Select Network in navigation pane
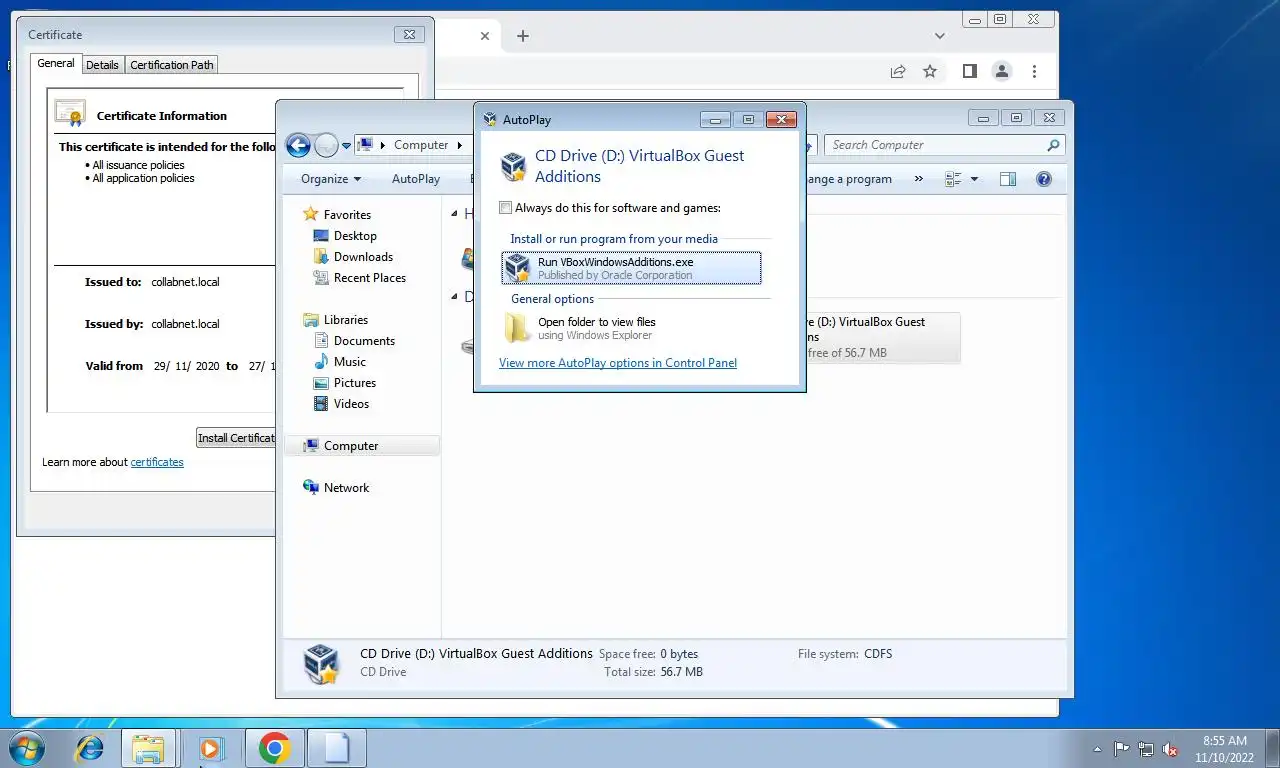The width and height of the screenshot is (1280, 768). coord(346,488)
